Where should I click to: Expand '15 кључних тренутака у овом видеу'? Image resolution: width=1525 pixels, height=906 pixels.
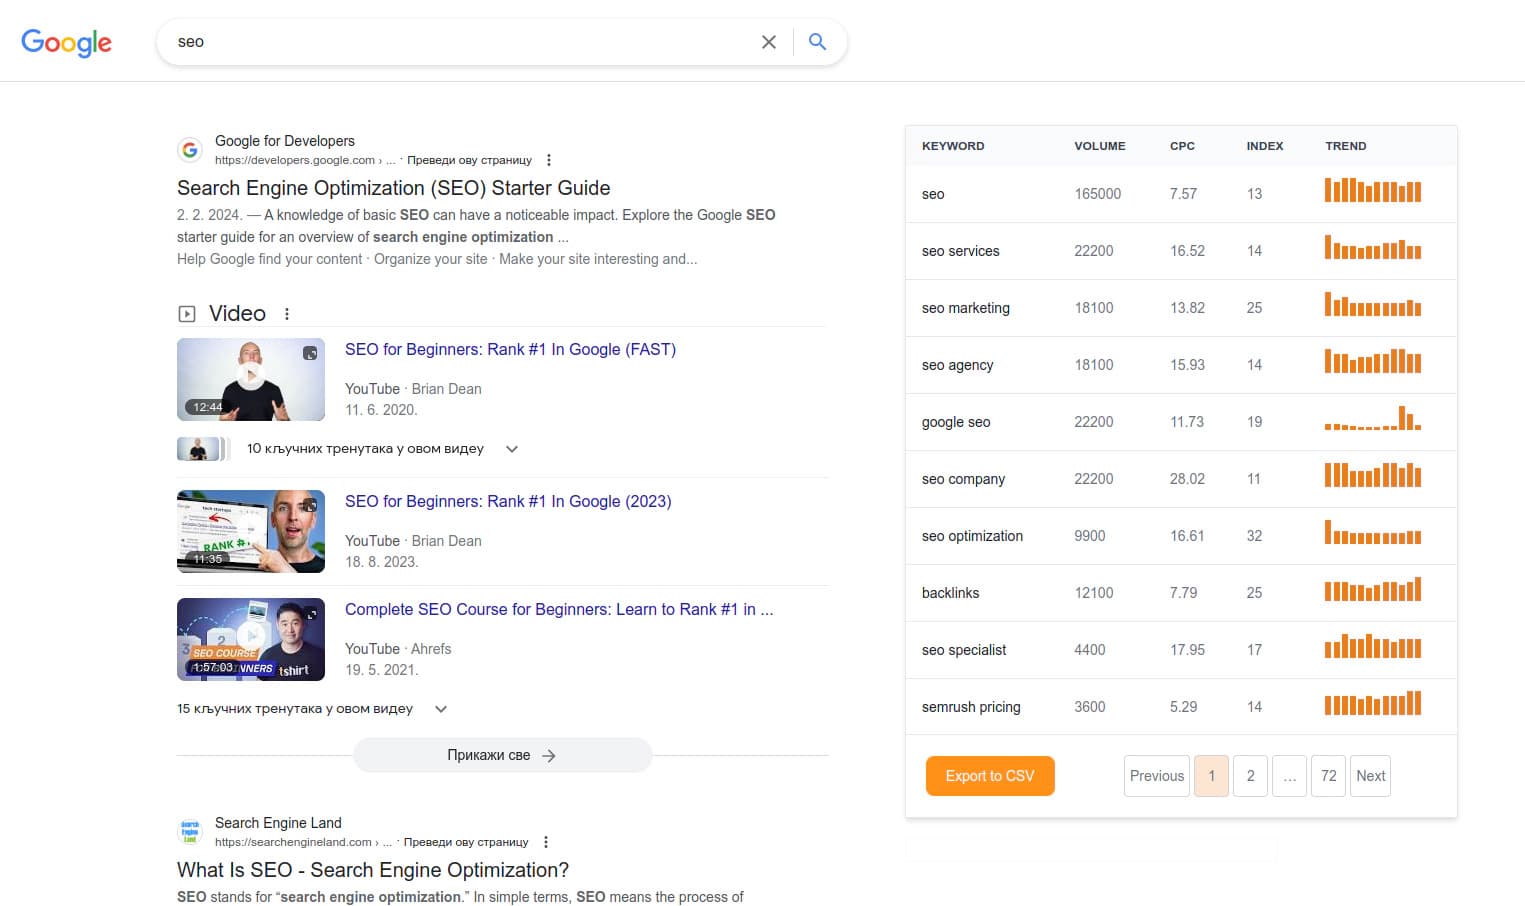[312, 709]
